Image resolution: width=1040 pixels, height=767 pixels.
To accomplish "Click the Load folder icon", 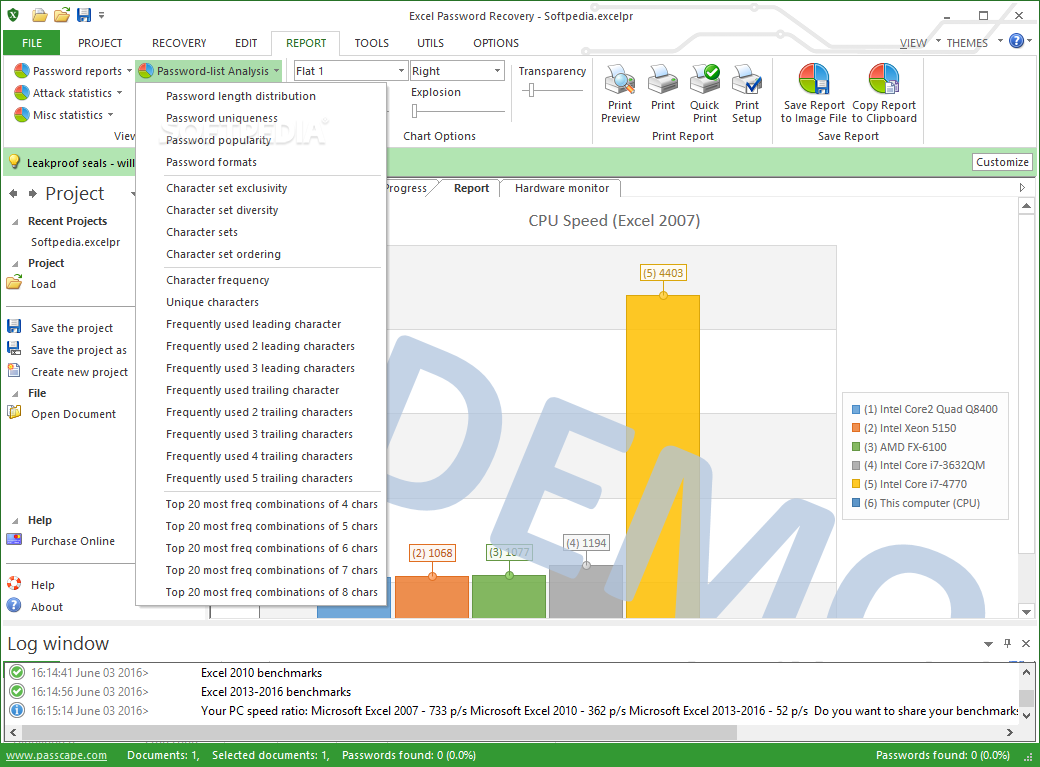I will click(x=14, y=283).
